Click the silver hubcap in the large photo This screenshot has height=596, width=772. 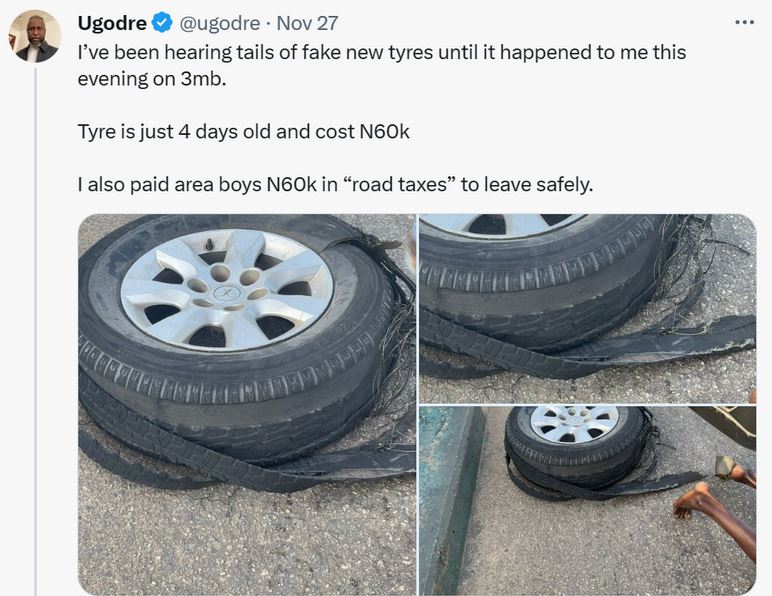pyautogui.click(x=226, y=290)
